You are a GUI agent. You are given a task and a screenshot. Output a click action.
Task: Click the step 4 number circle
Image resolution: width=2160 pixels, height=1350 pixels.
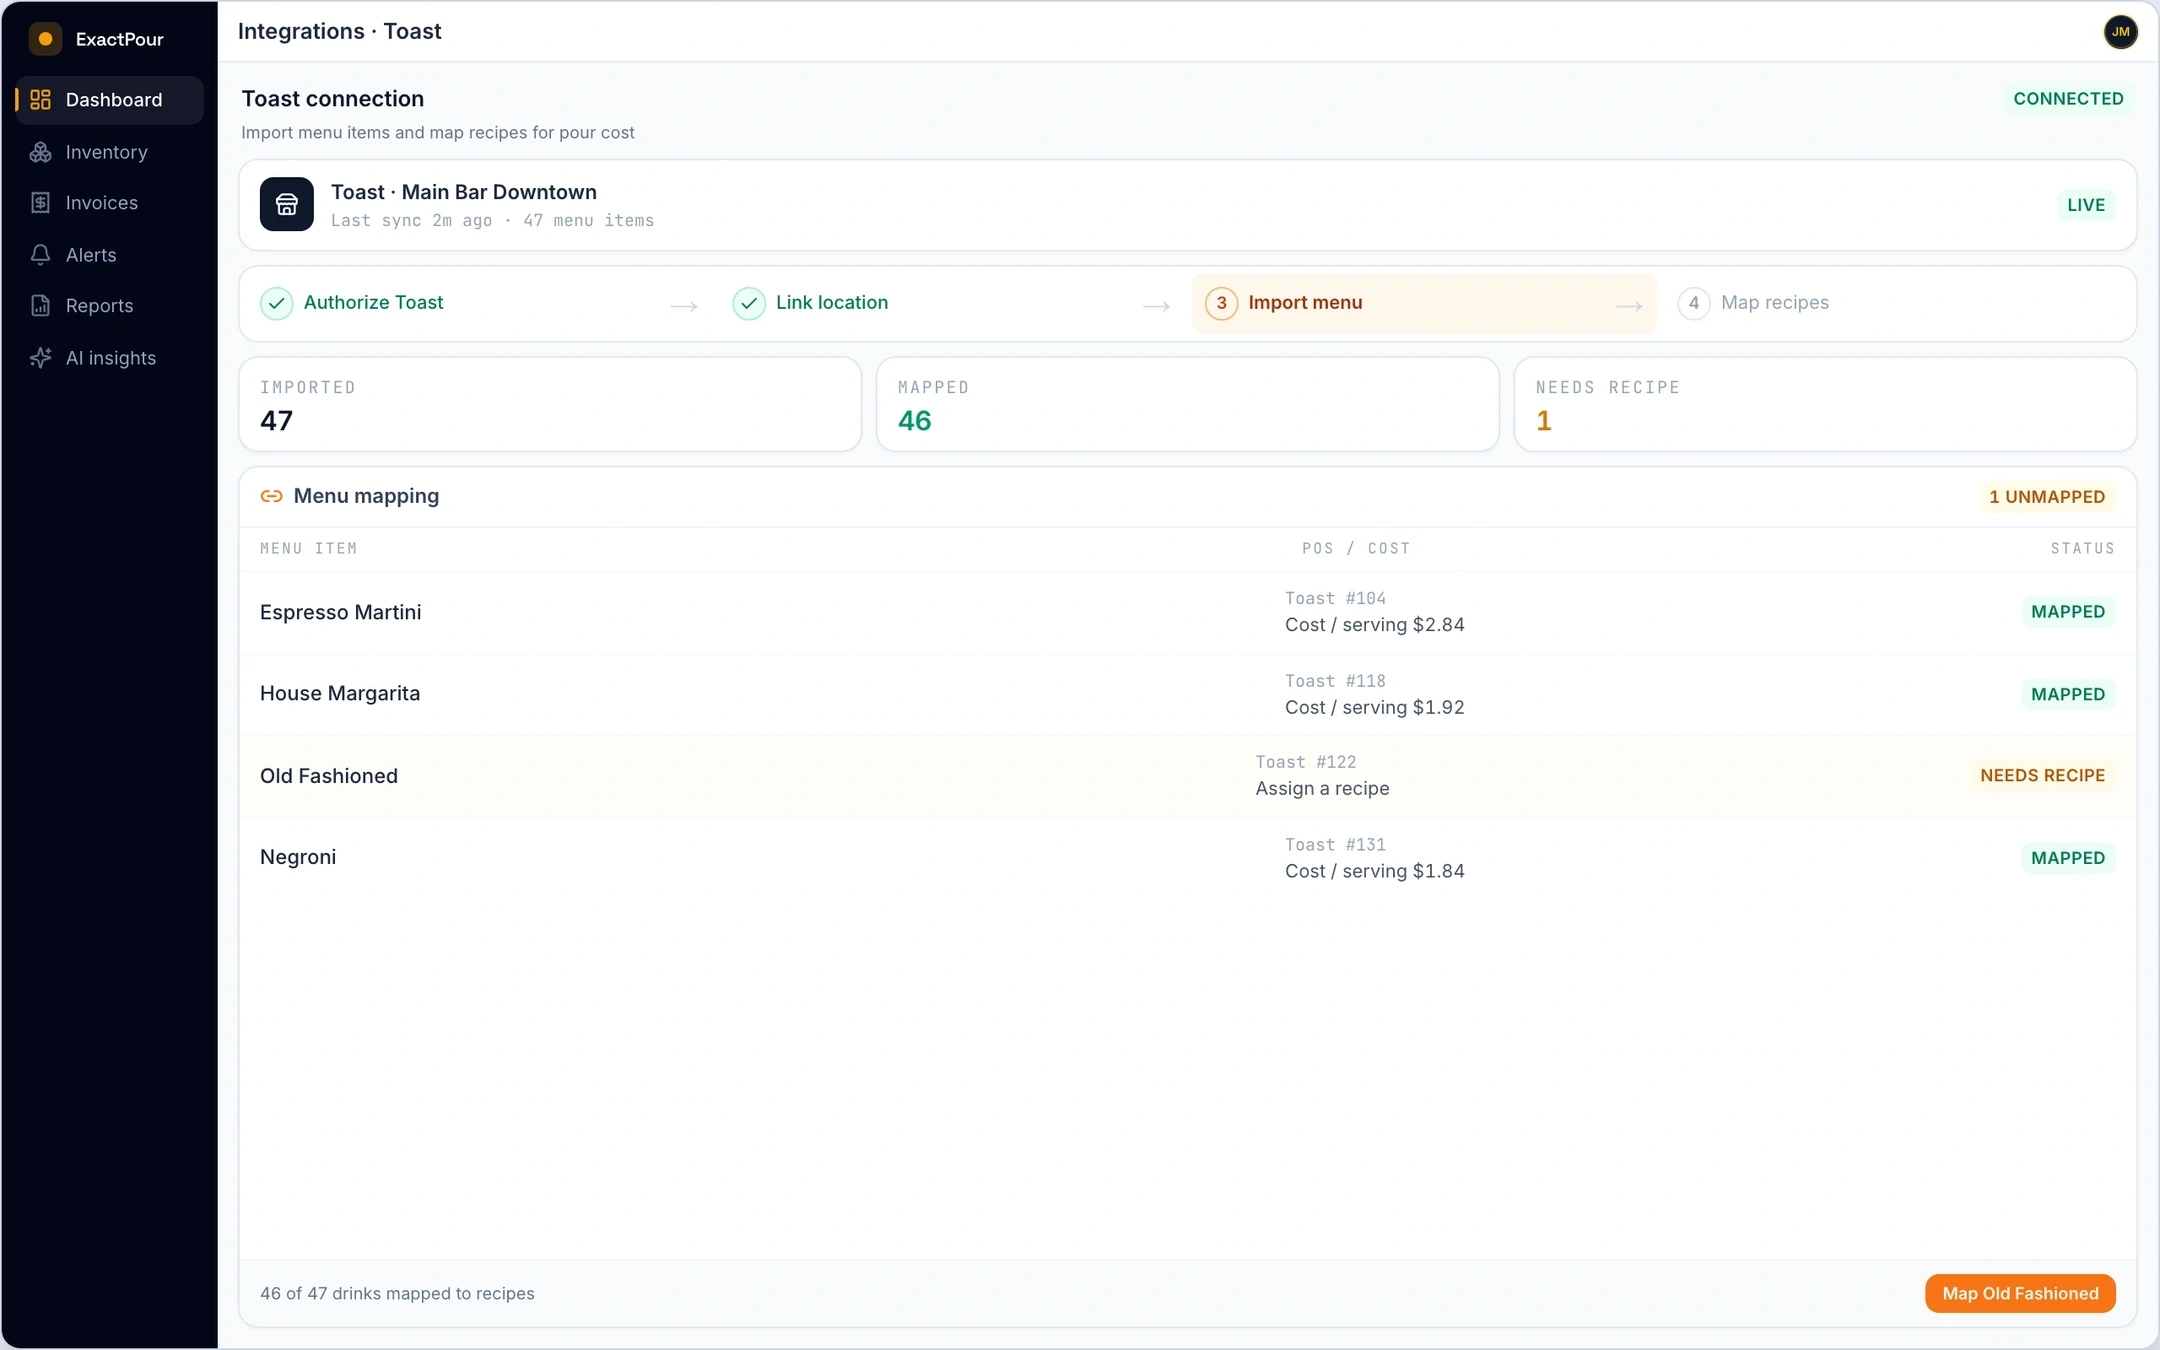[x=1694, y=303]
